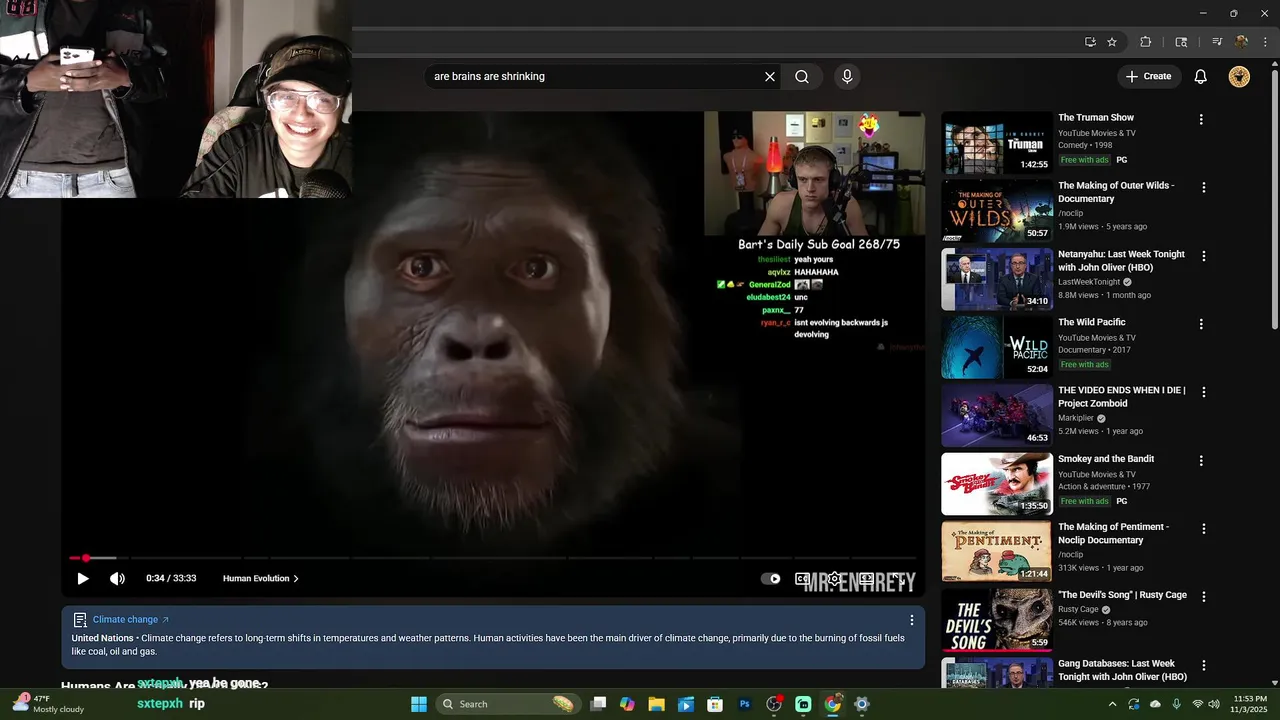Bookmark this page with star icon
This screenshot has height=720, width=1280.
[1112, 42]
